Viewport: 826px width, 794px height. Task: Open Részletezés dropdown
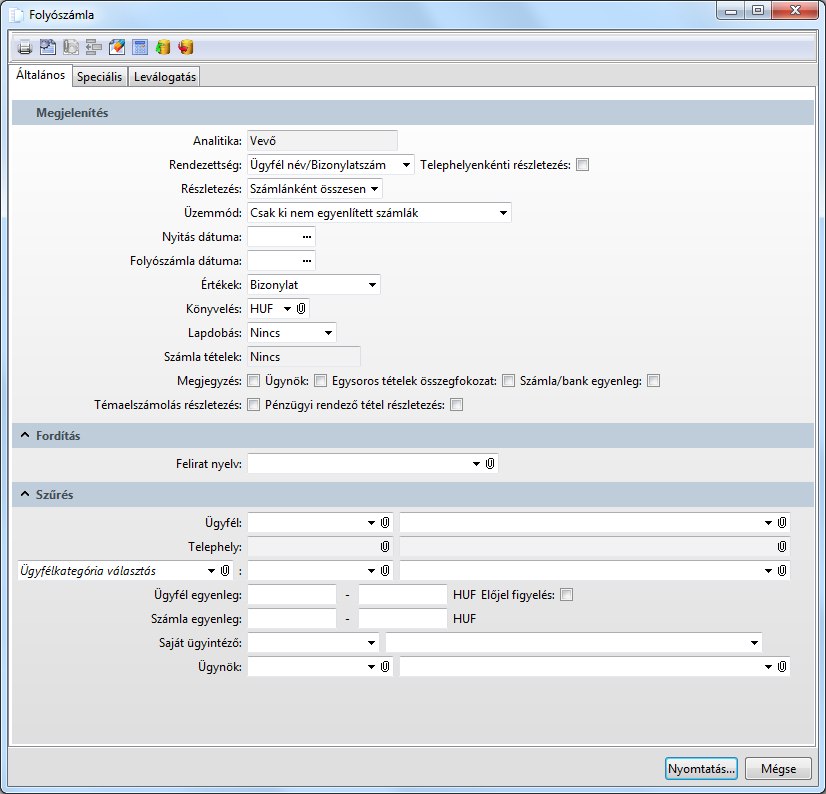pos(375,189)
